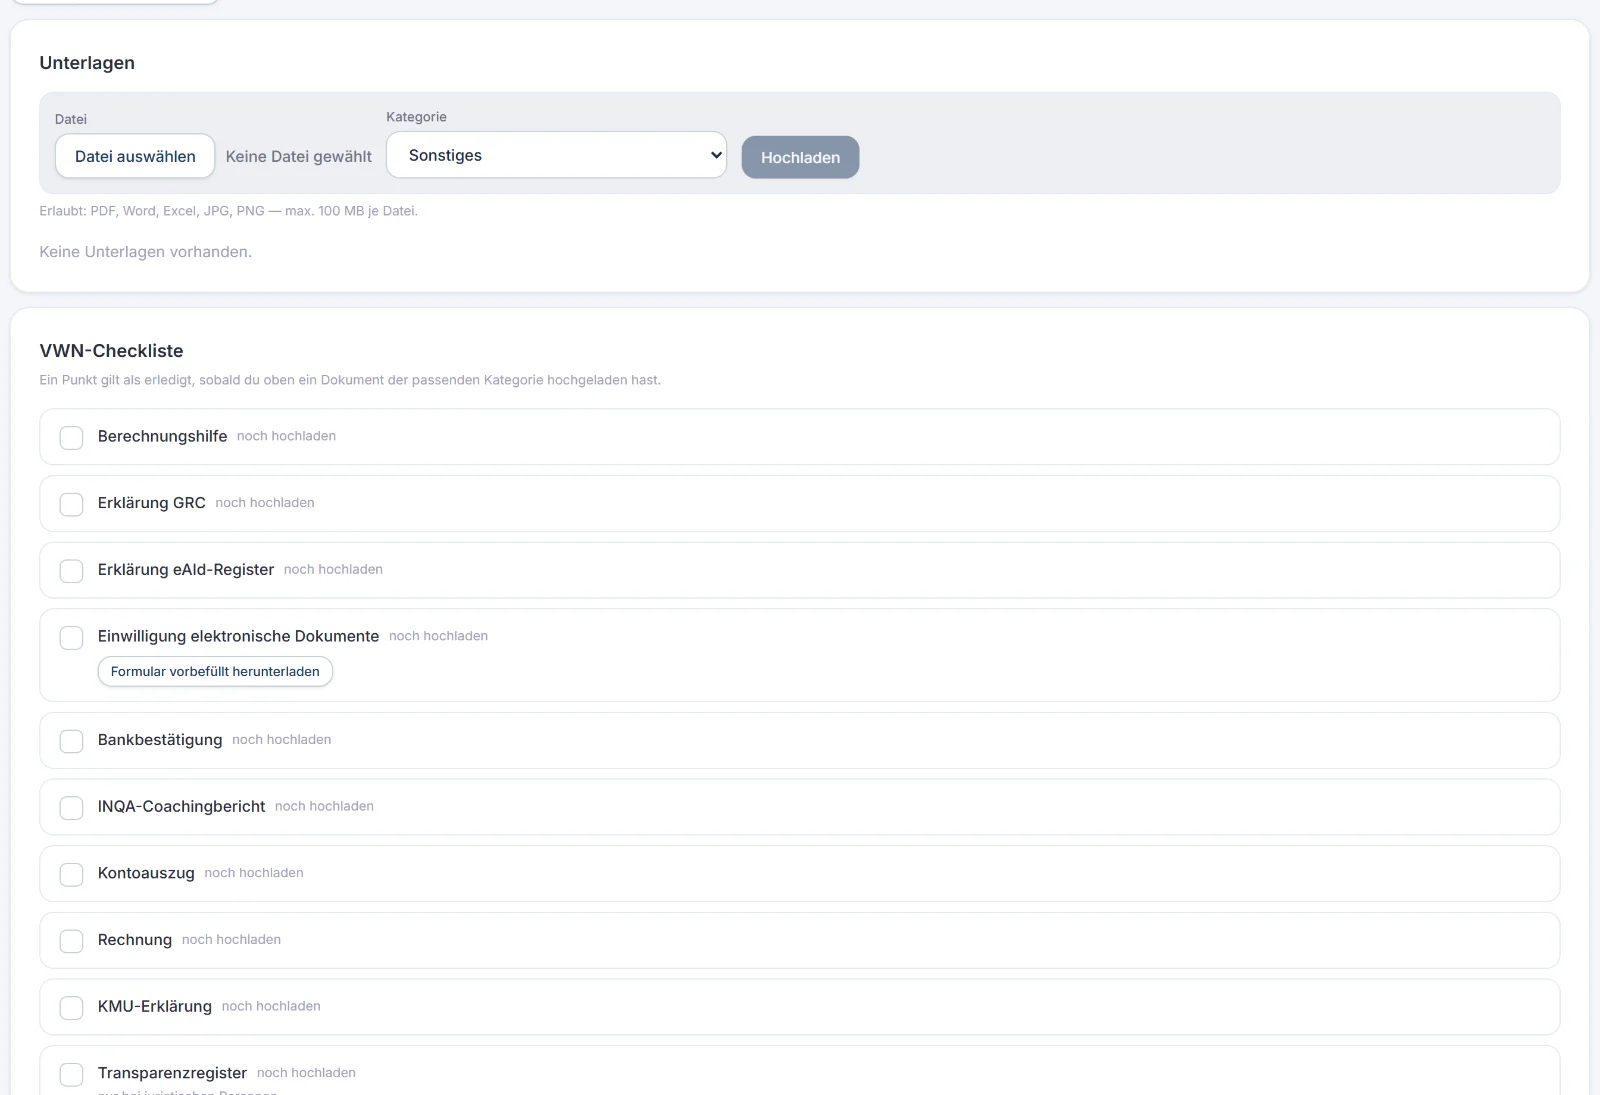Download the prefilled form via 'Formular vorbefüllt herunterladen'
This screenshot has width=1600, height=1095.
click(x=215, y=671)
